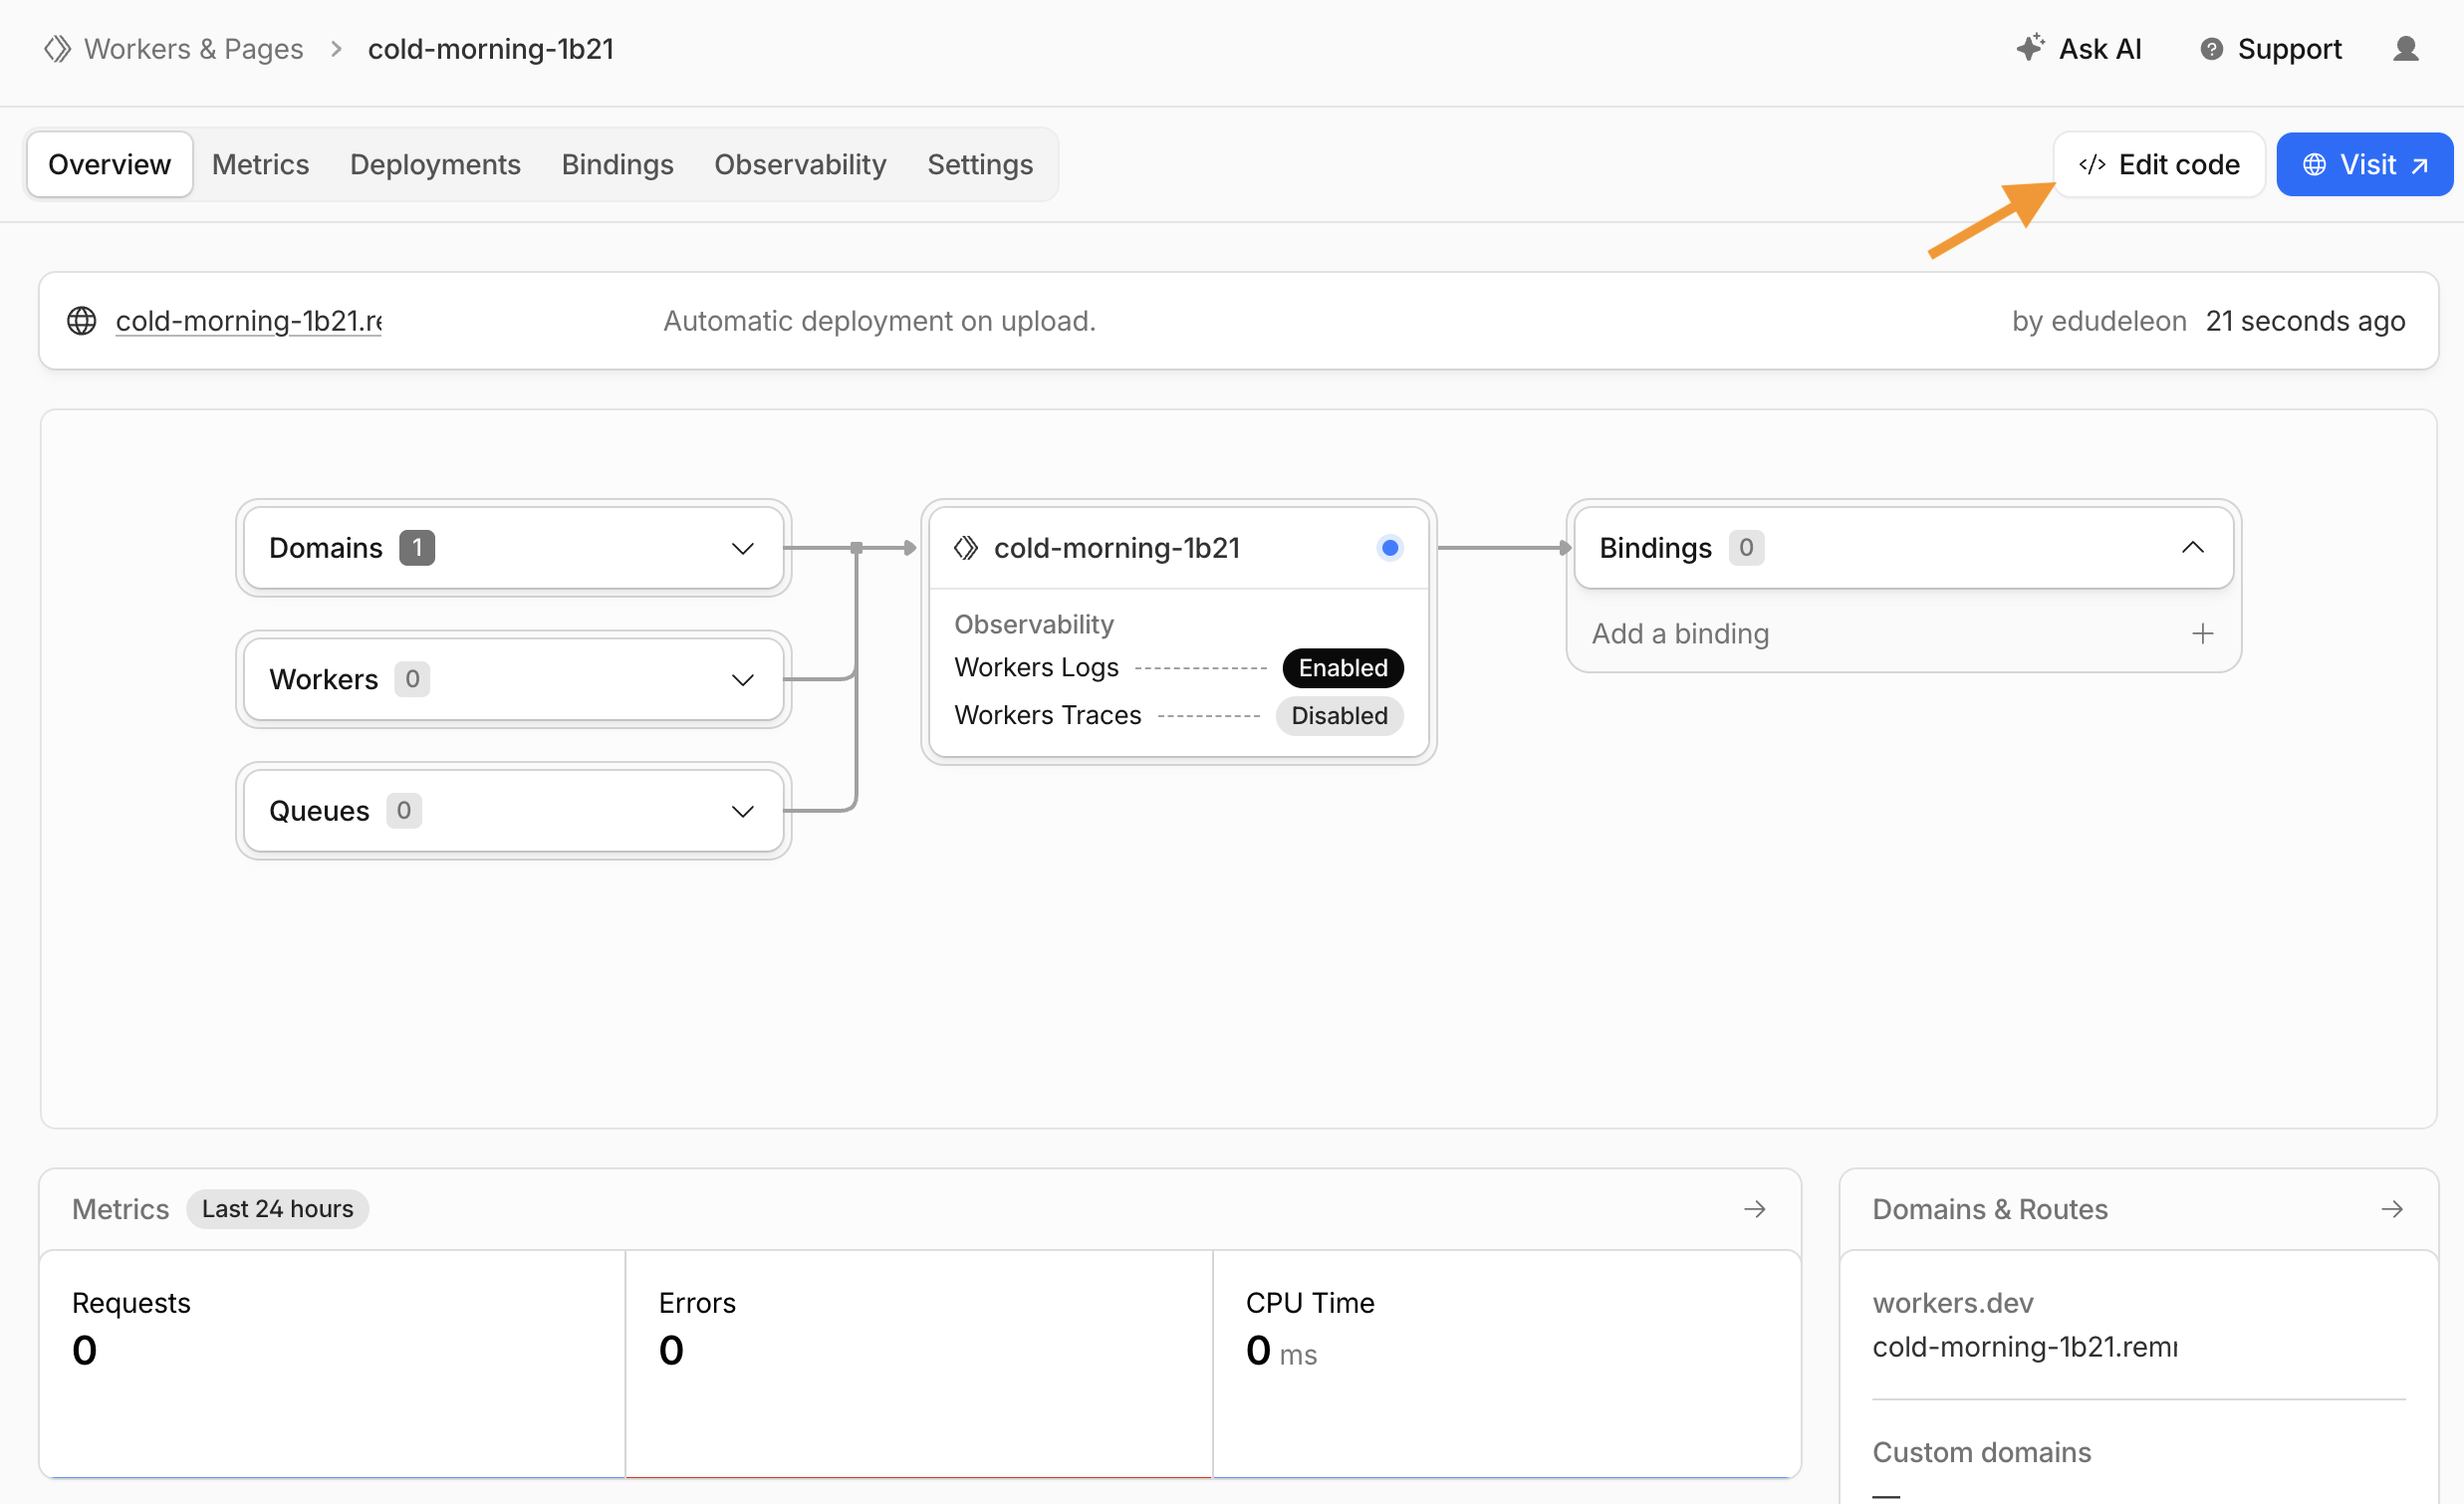Navigate to Workers & Pages breadcrumb
Screen dimensions: 2464x1504
pyautogui.click(x=193, y=49)
